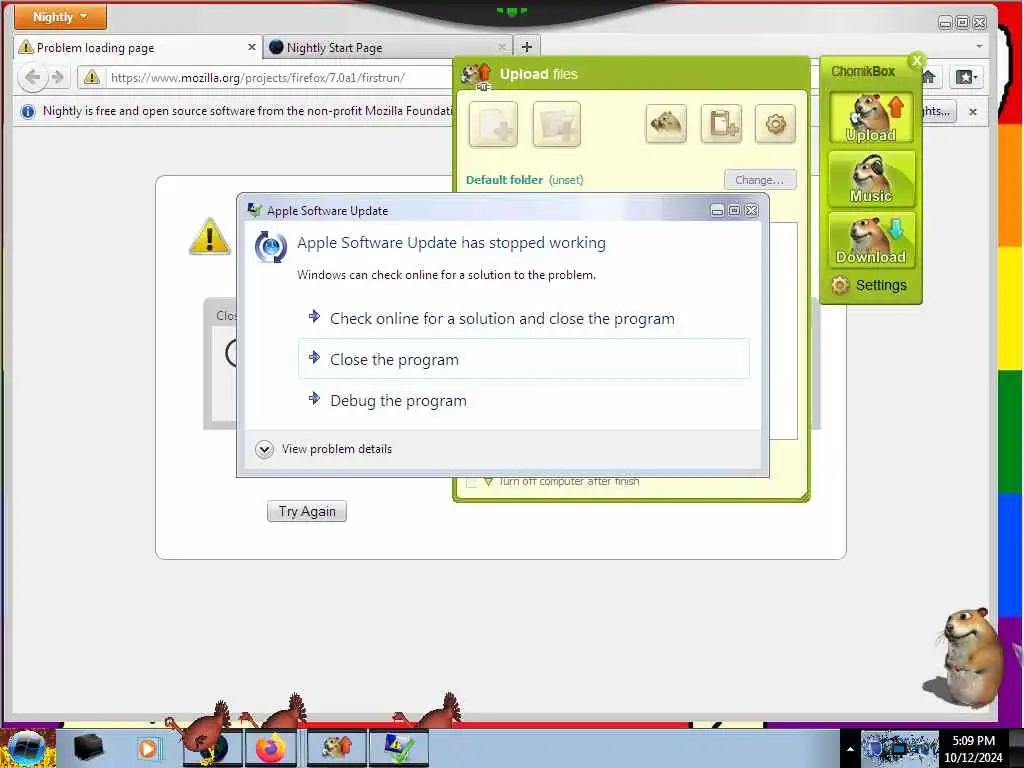Click the Apple Software Update sync icon
The height and width of the screenshot is (768, 1024).
pos(270,247)
